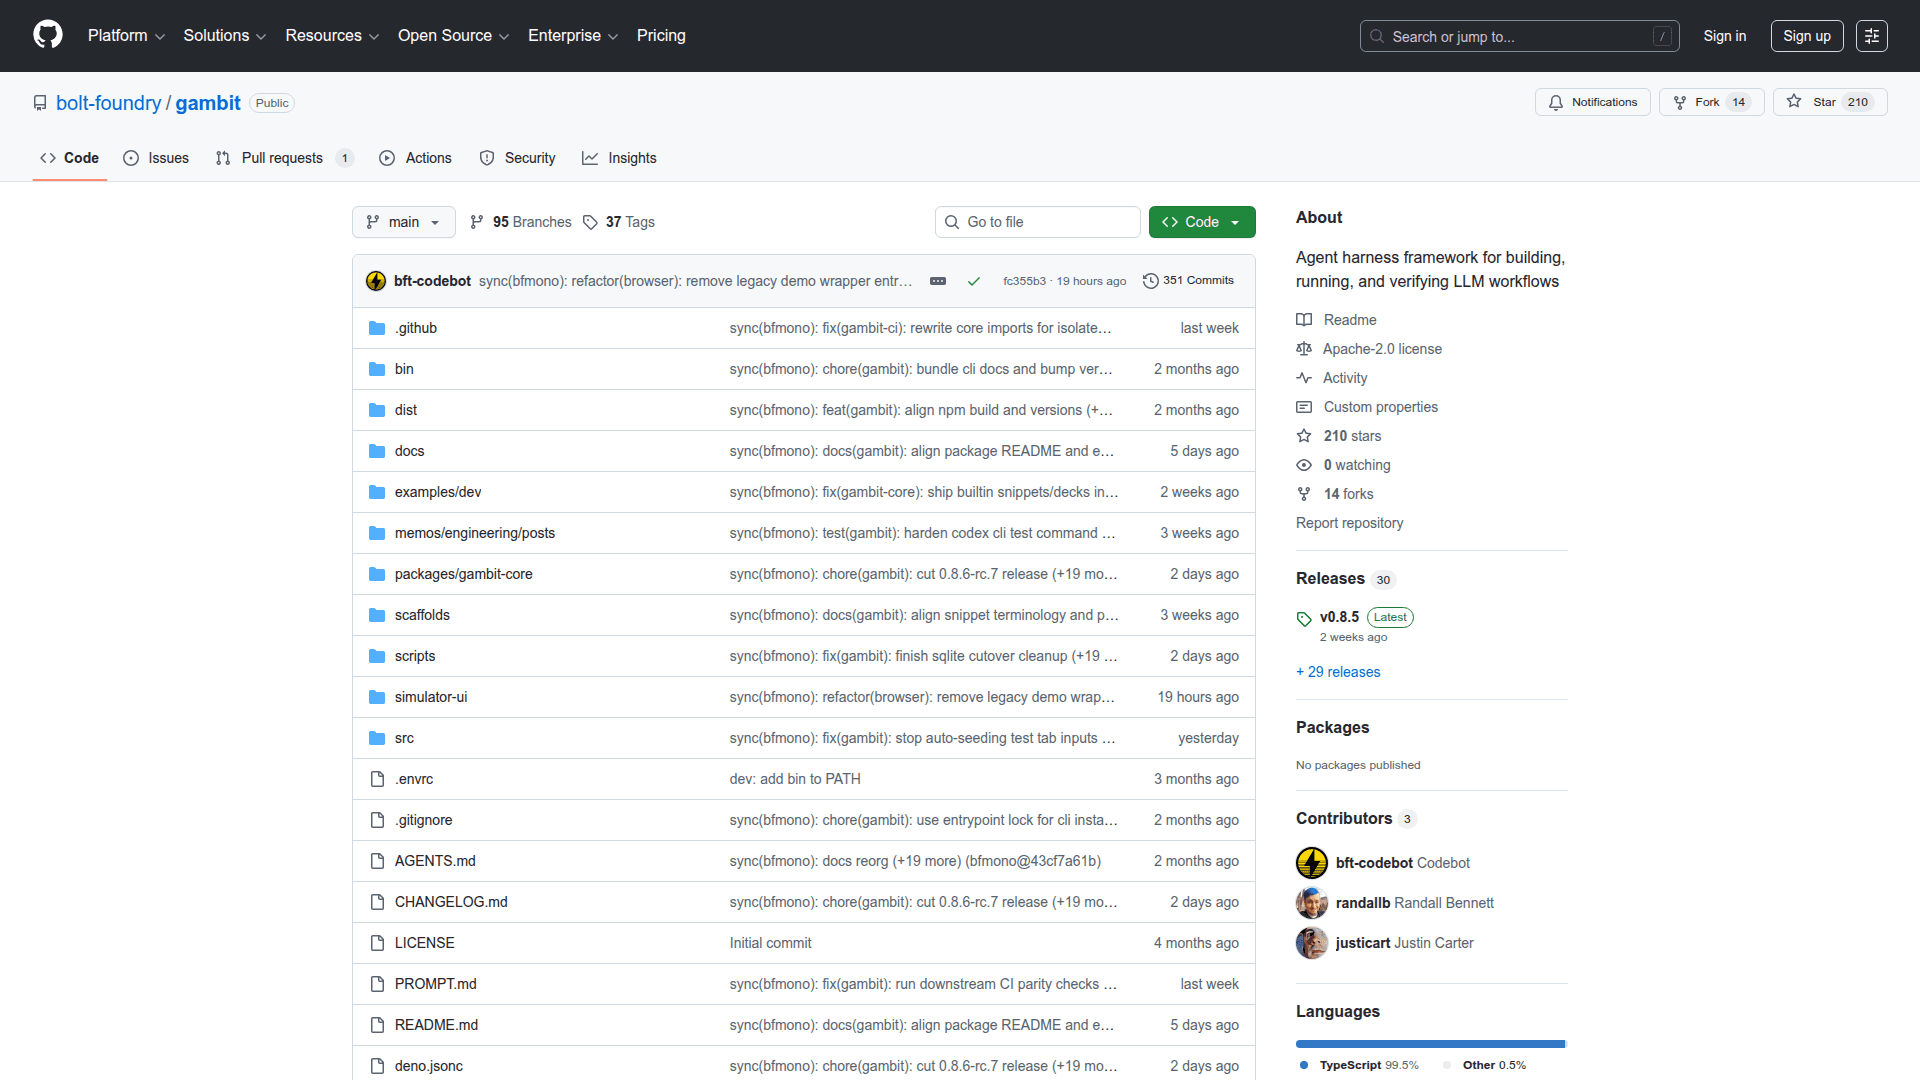Image resolution: width=1920 pixels, height=1080 pixels.
Task: Click the Notifications bell button
Action: point(1592,102)
